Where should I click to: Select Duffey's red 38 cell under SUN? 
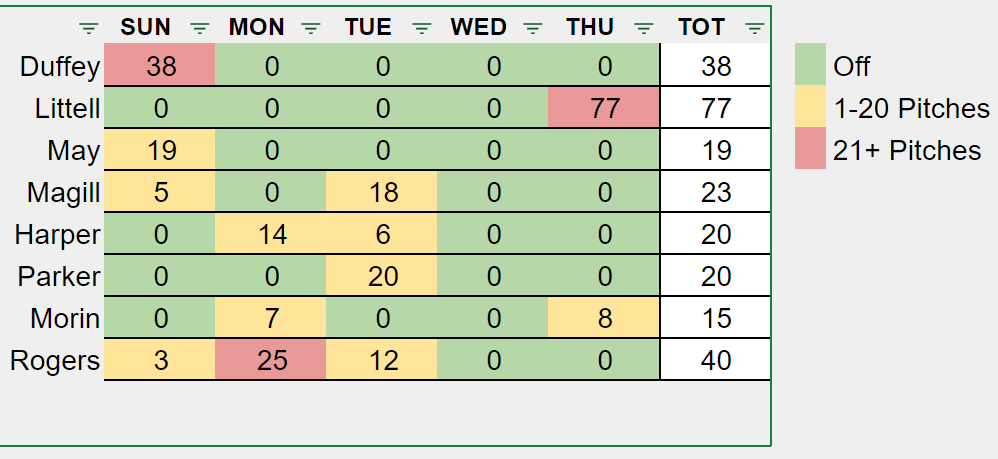pyautogui.click(x=160, y=66)
